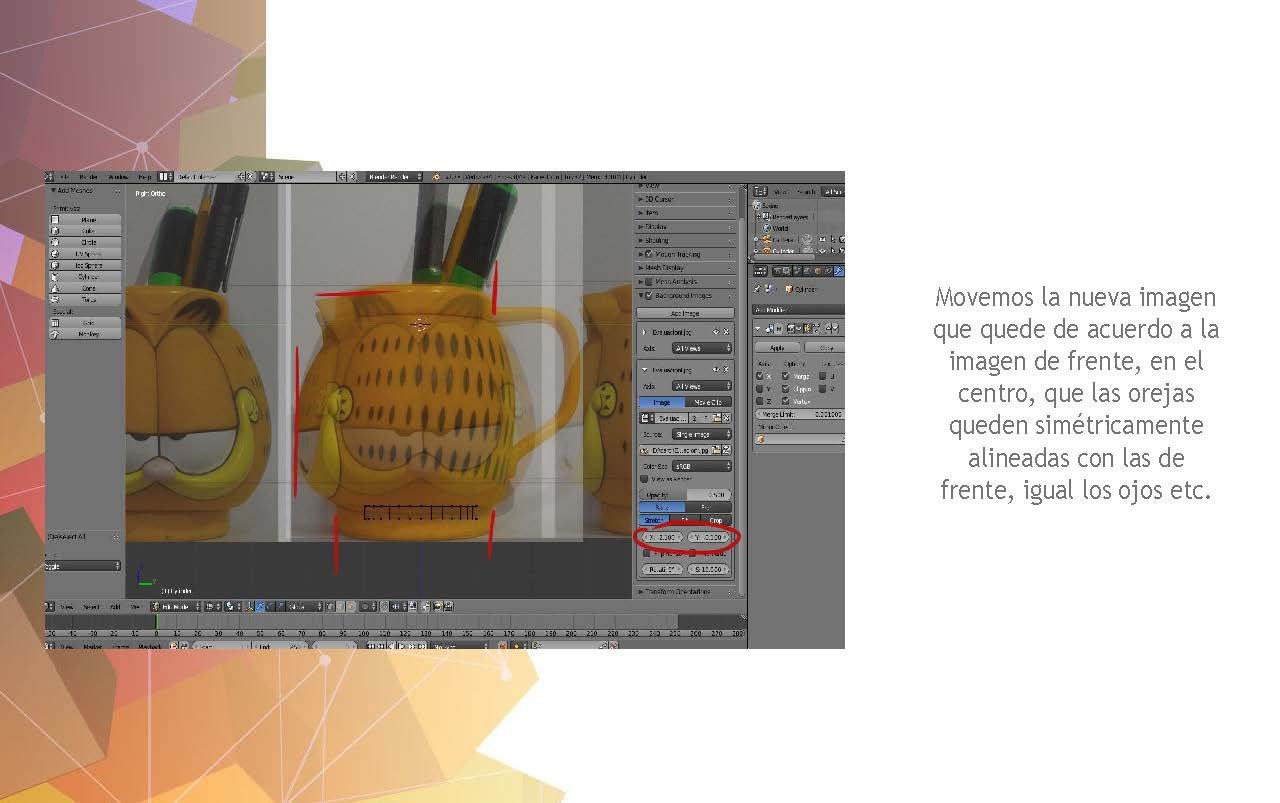Open the Render menu in top bar
The height and width of the screenshot is (803, 1280).
click(88, 176)
